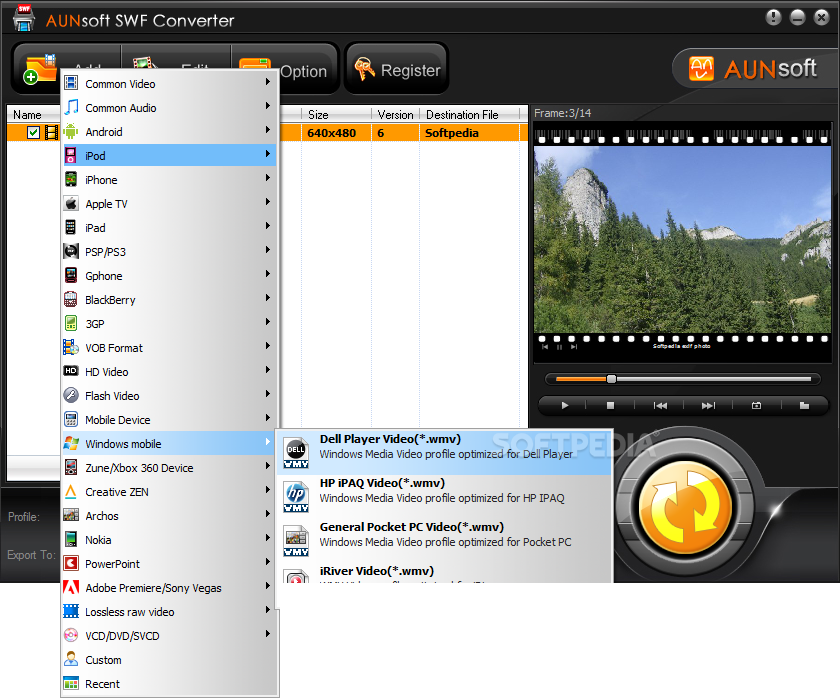This screenshot has width=840, height=698.
Task: Click the VCD/DVD/SVCD disc icon
Action: click(x=71, y=635)
